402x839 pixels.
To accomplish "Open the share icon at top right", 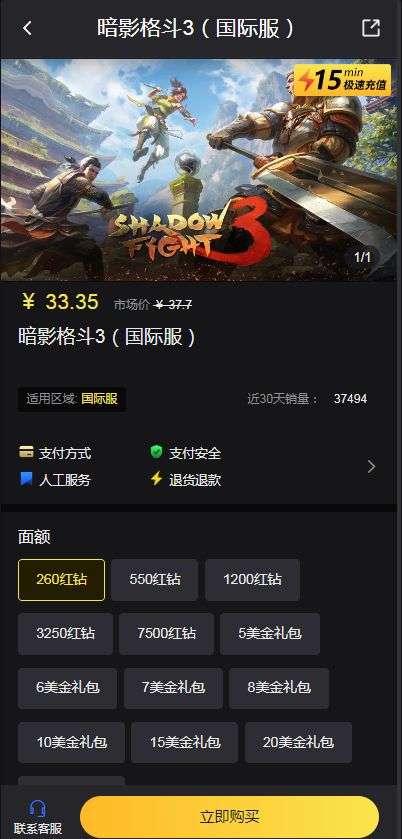I will click(x=371, y=28).
